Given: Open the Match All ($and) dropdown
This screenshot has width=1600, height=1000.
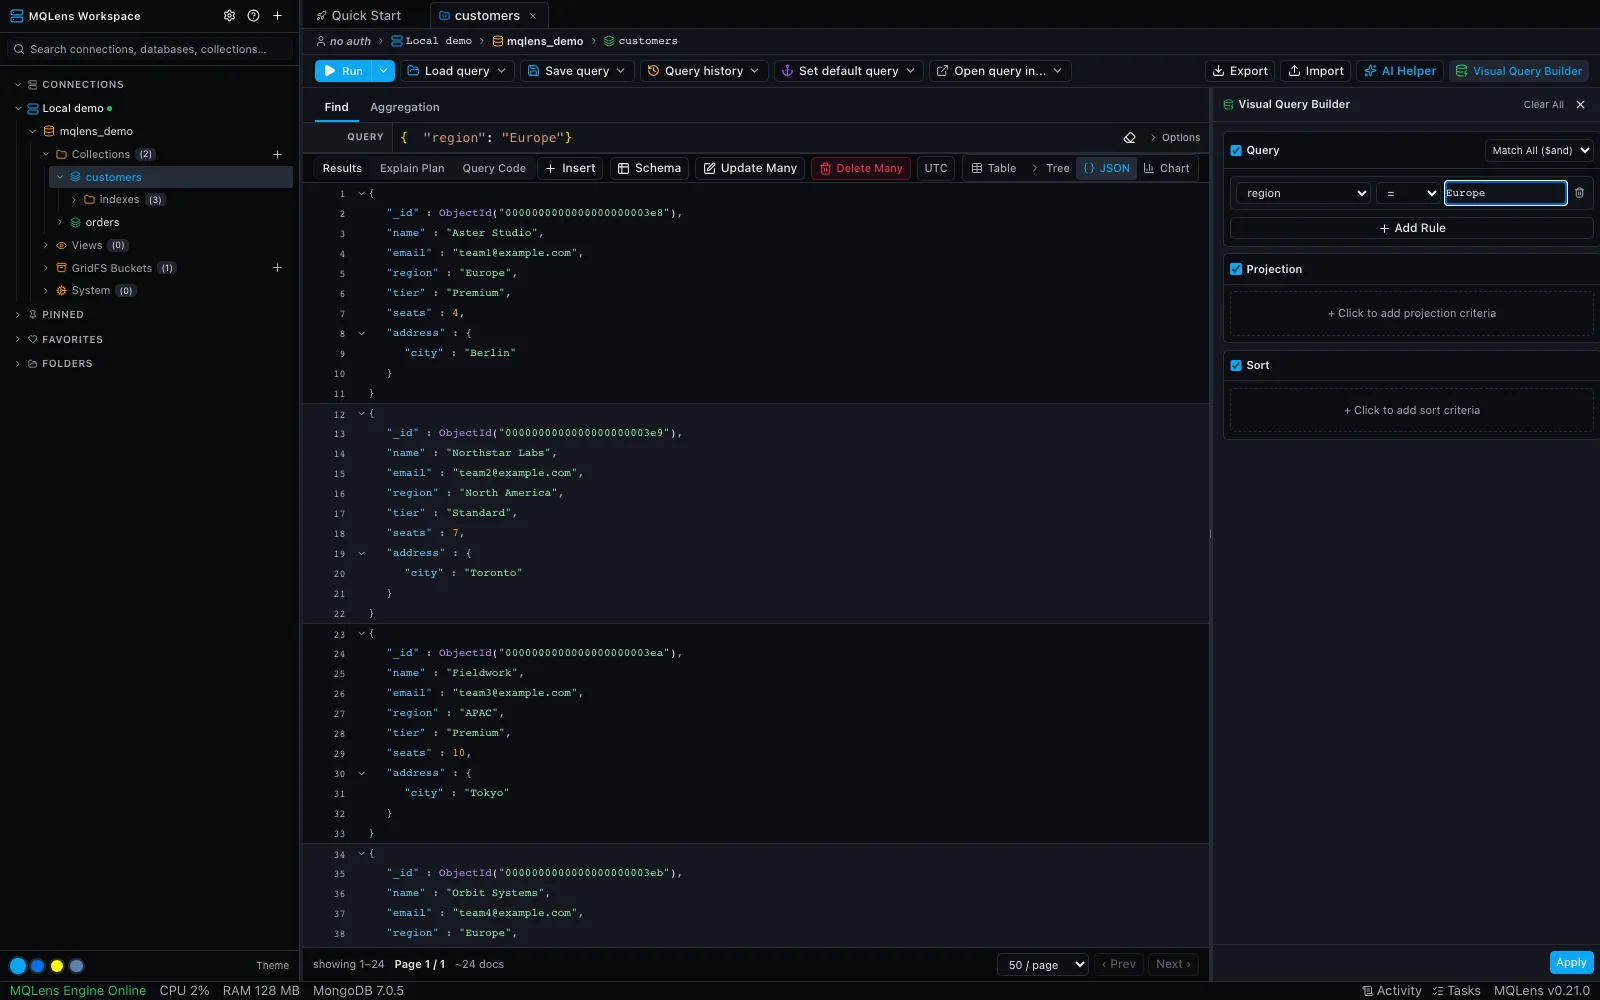Looking at the screenshot, I should [x=1538, y=150].
